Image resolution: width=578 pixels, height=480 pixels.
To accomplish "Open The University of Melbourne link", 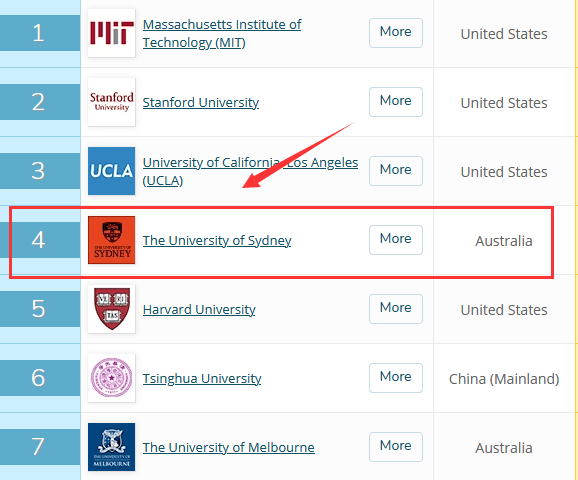I will click(229, 447).
